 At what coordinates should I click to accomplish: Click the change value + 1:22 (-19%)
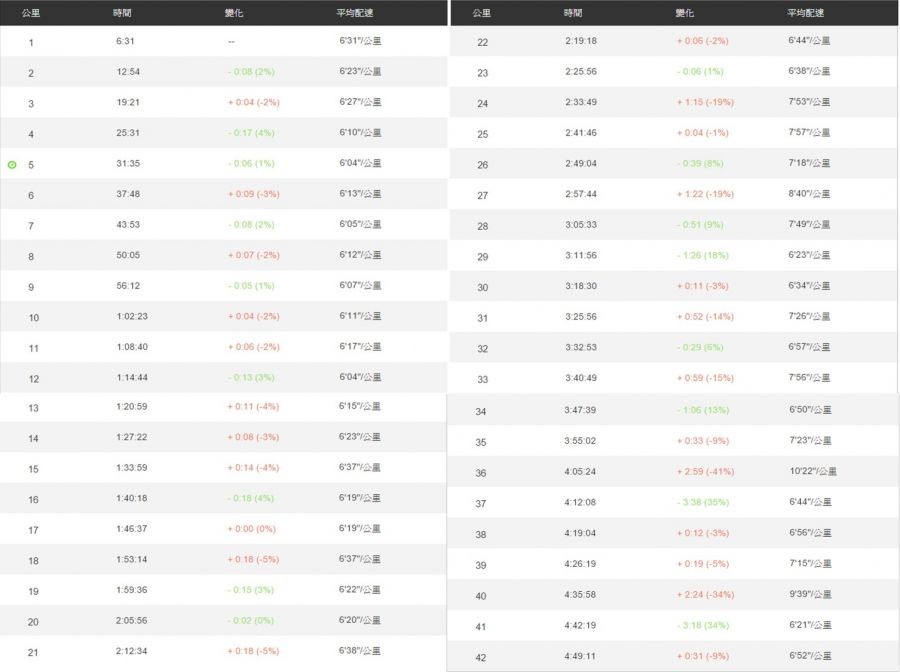click(x=705, y=194)
